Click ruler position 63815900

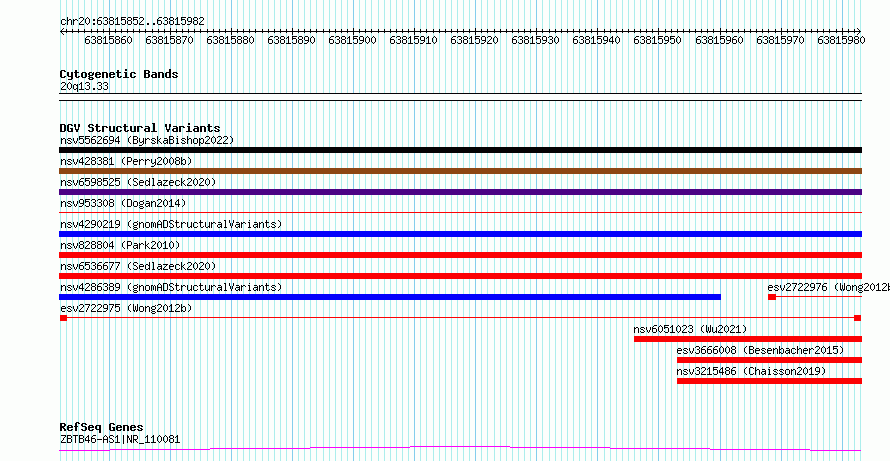coord(352,40)
